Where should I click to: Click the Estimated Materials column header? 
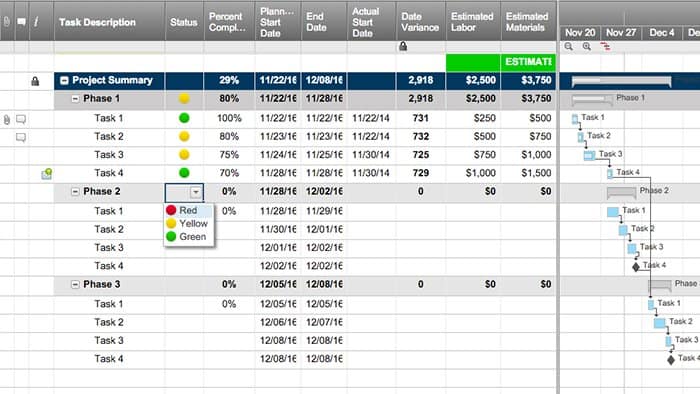pyautogui.click(x=528, y=22)
